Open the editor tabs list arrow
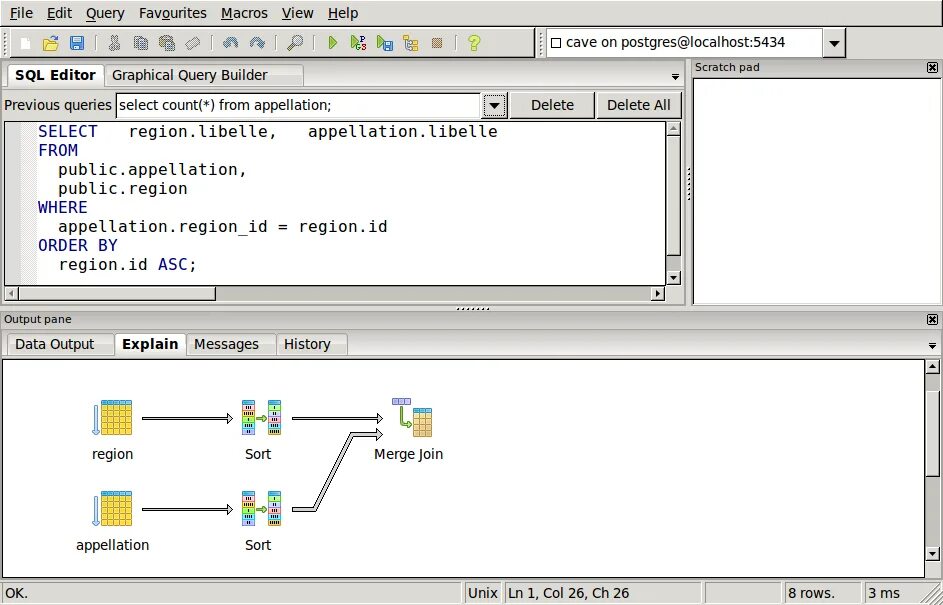Image resolution: width=943 pixels, height=605 pixels. pyautogui.click(x=675, y=77)
